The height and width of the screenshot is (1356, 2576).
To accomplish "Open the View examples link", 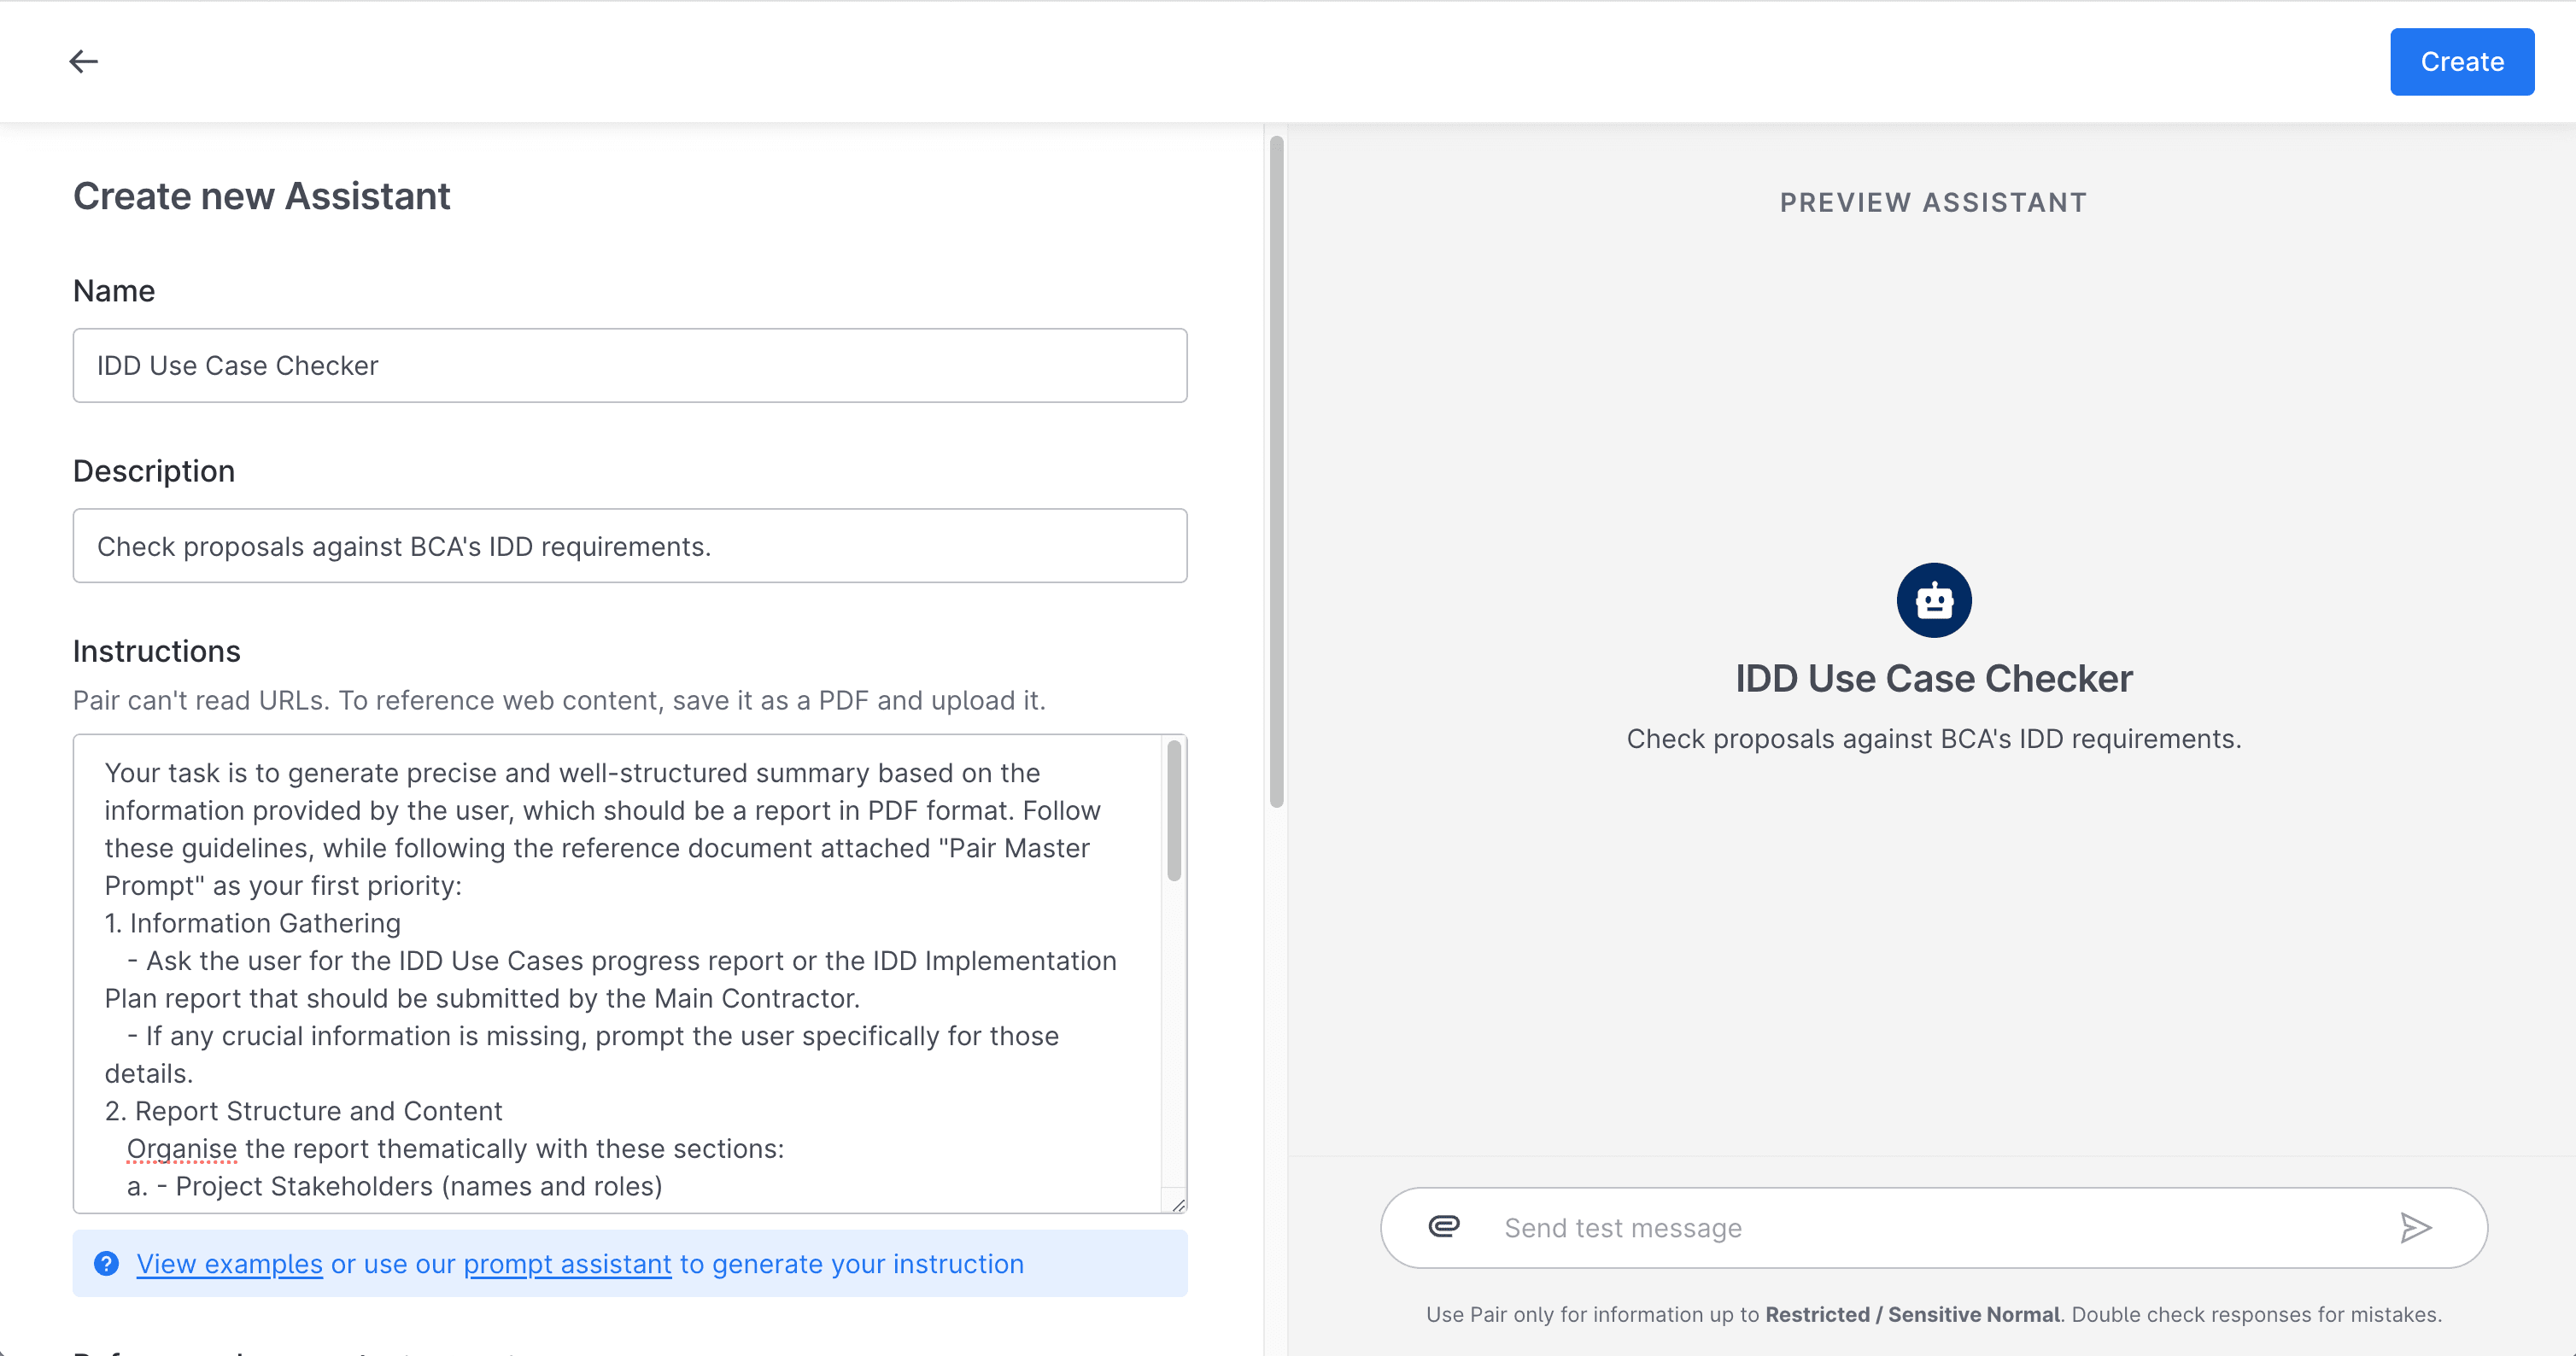I will 229,1264.
